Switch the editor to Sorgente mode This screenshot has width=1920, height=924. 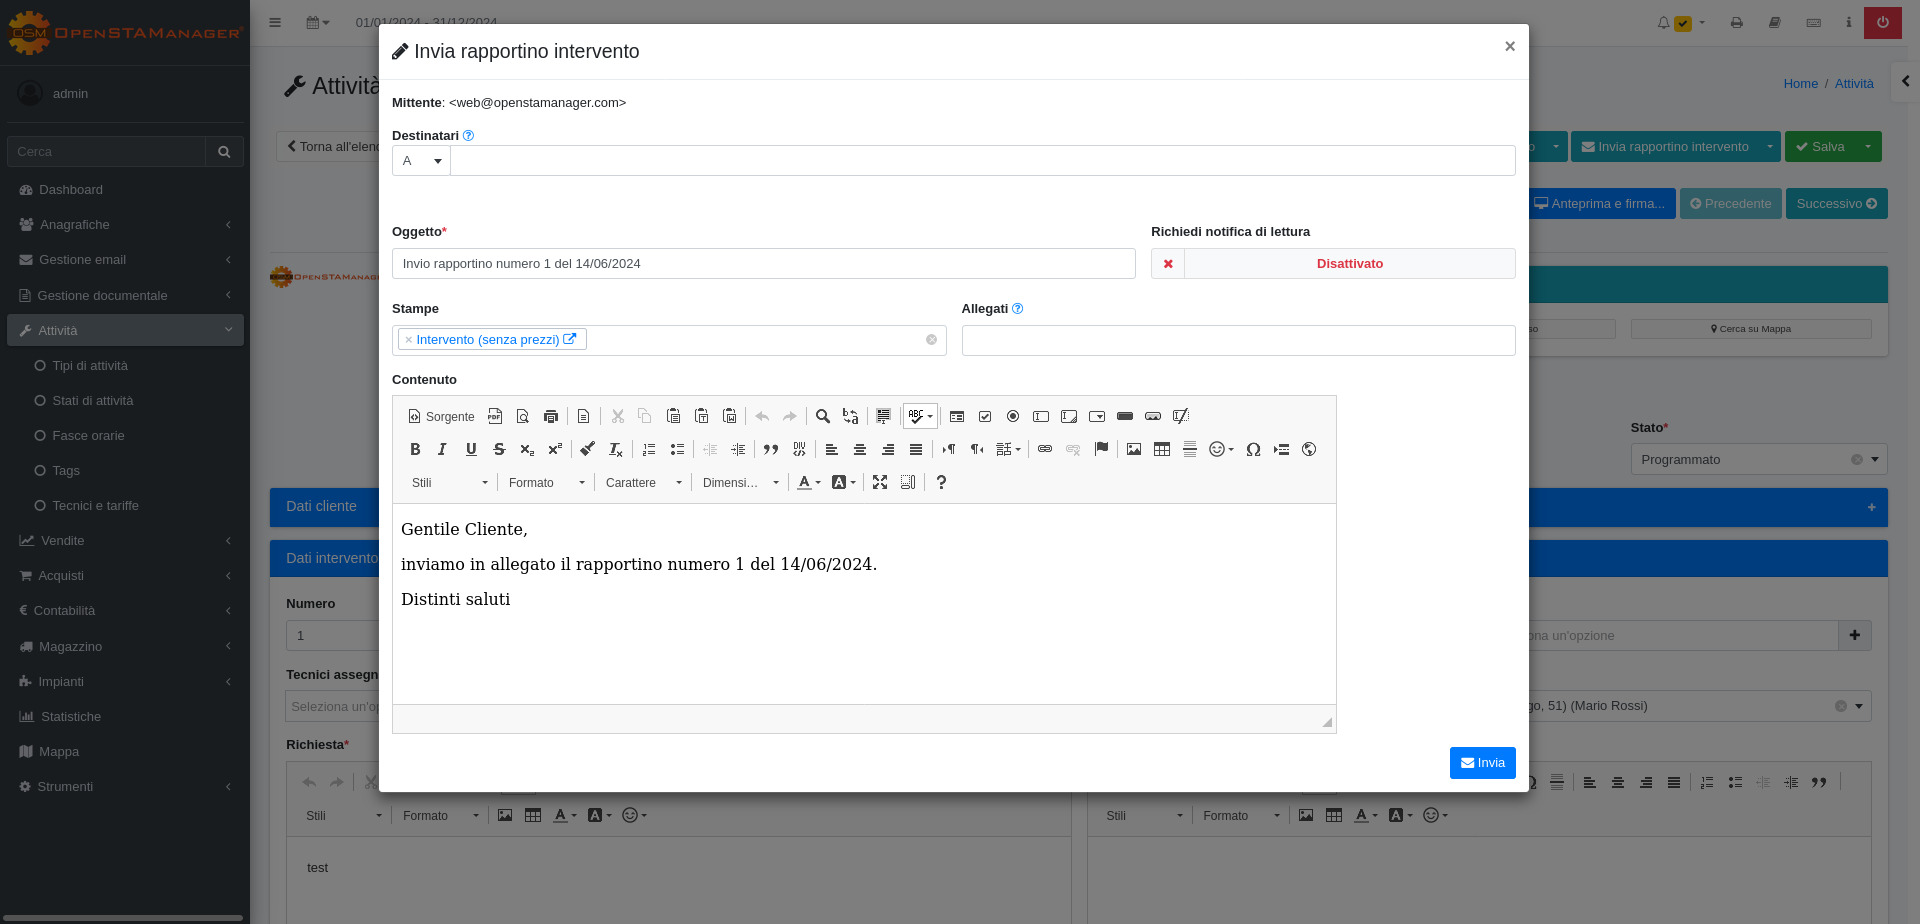point(441,417)
